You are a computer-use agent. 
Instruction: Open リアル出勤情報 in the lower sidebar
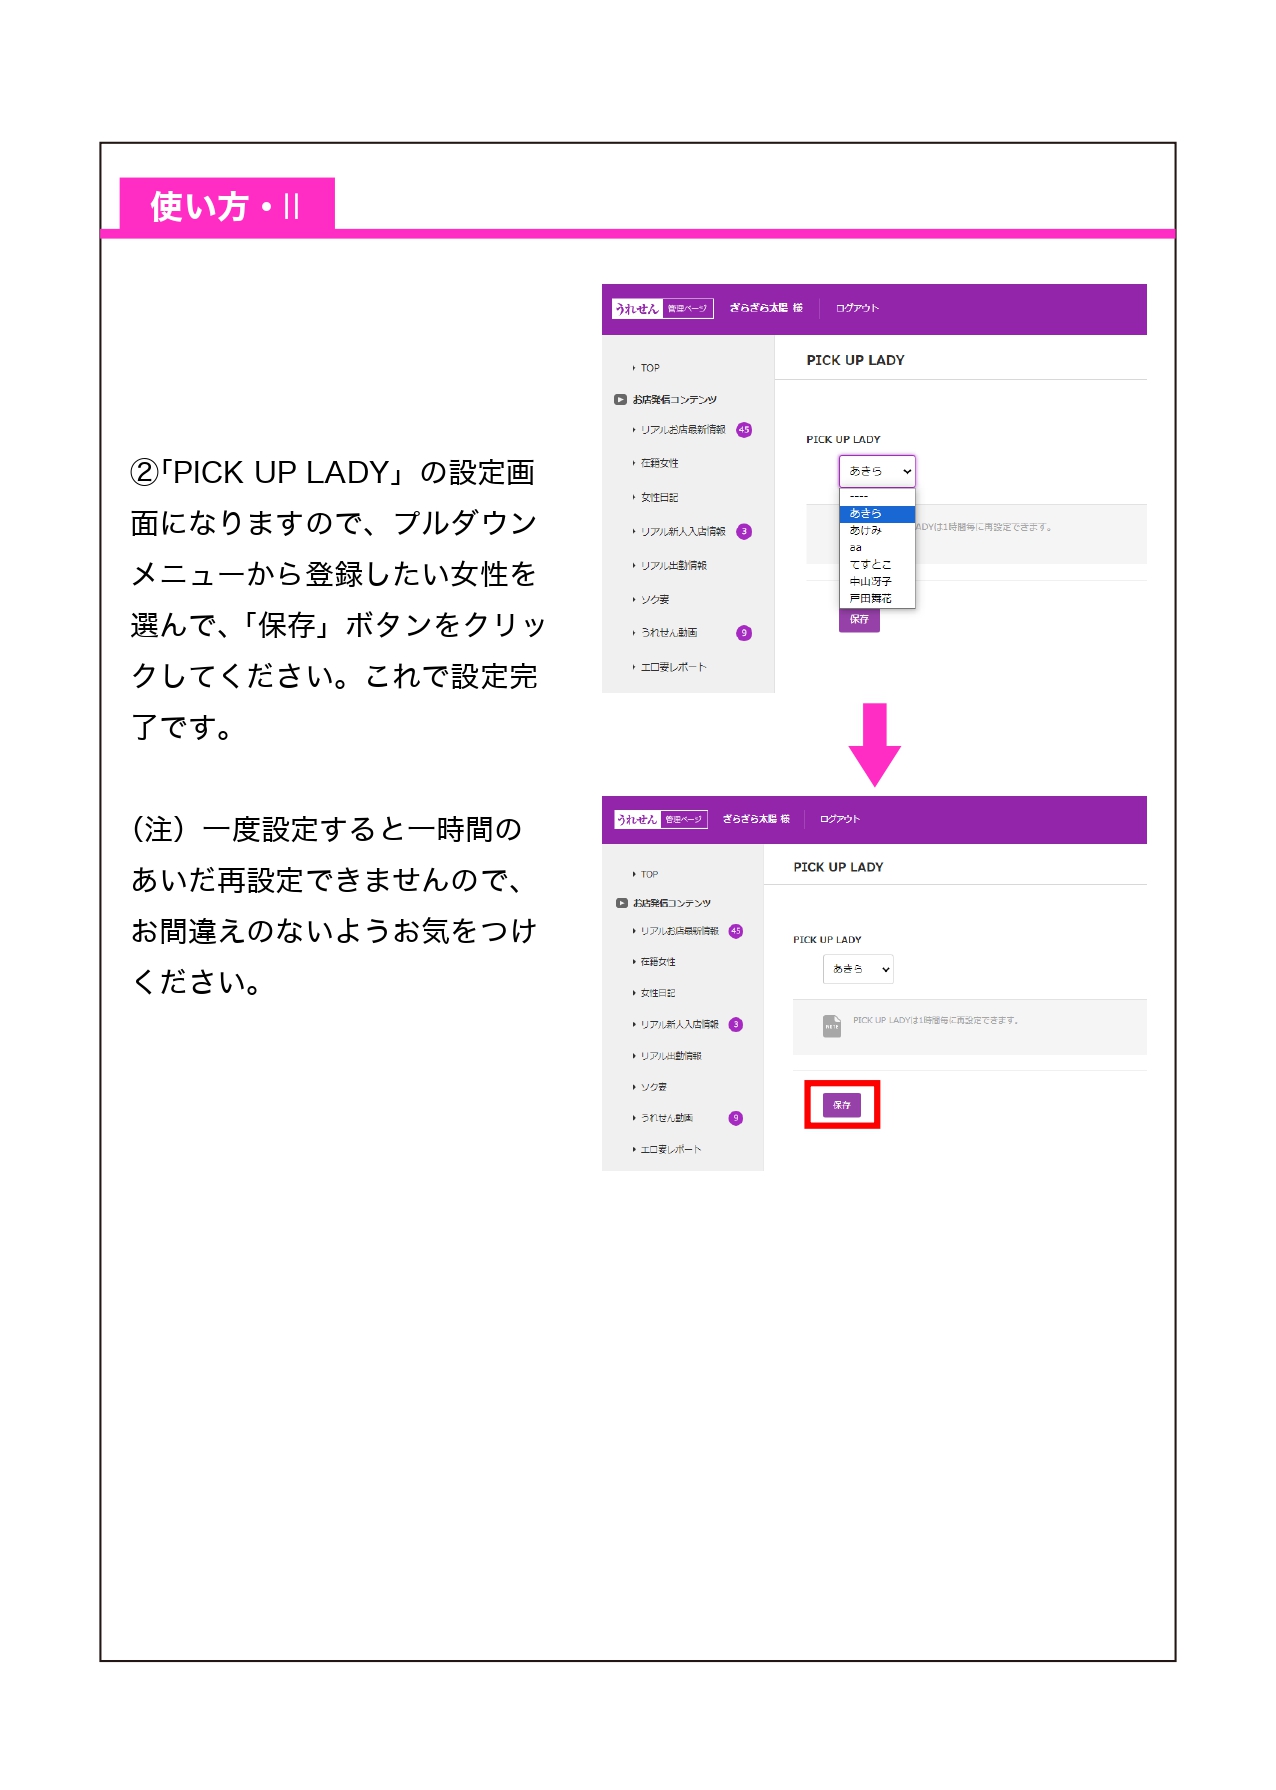(x=671, y=1056)
